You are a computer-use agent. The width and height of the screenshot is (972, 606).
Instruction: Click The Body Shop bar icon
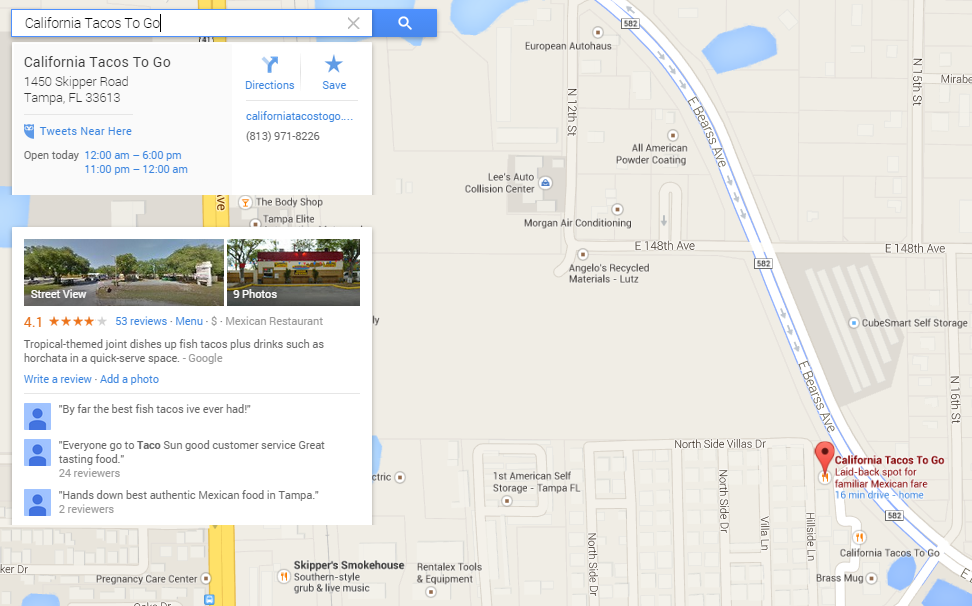pos(245,202)
